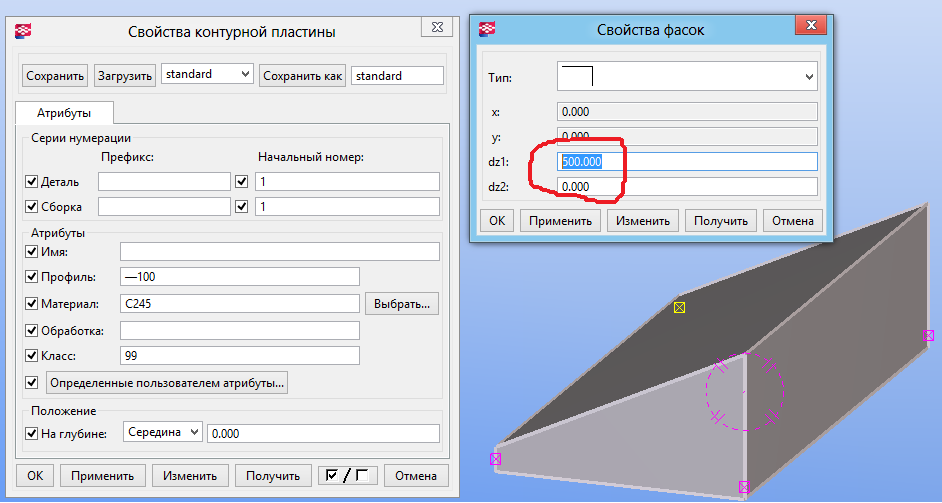This screenshot has width=942, height=503.
Task: Select the yellow handle point on the plate
Action: [679, 307]
